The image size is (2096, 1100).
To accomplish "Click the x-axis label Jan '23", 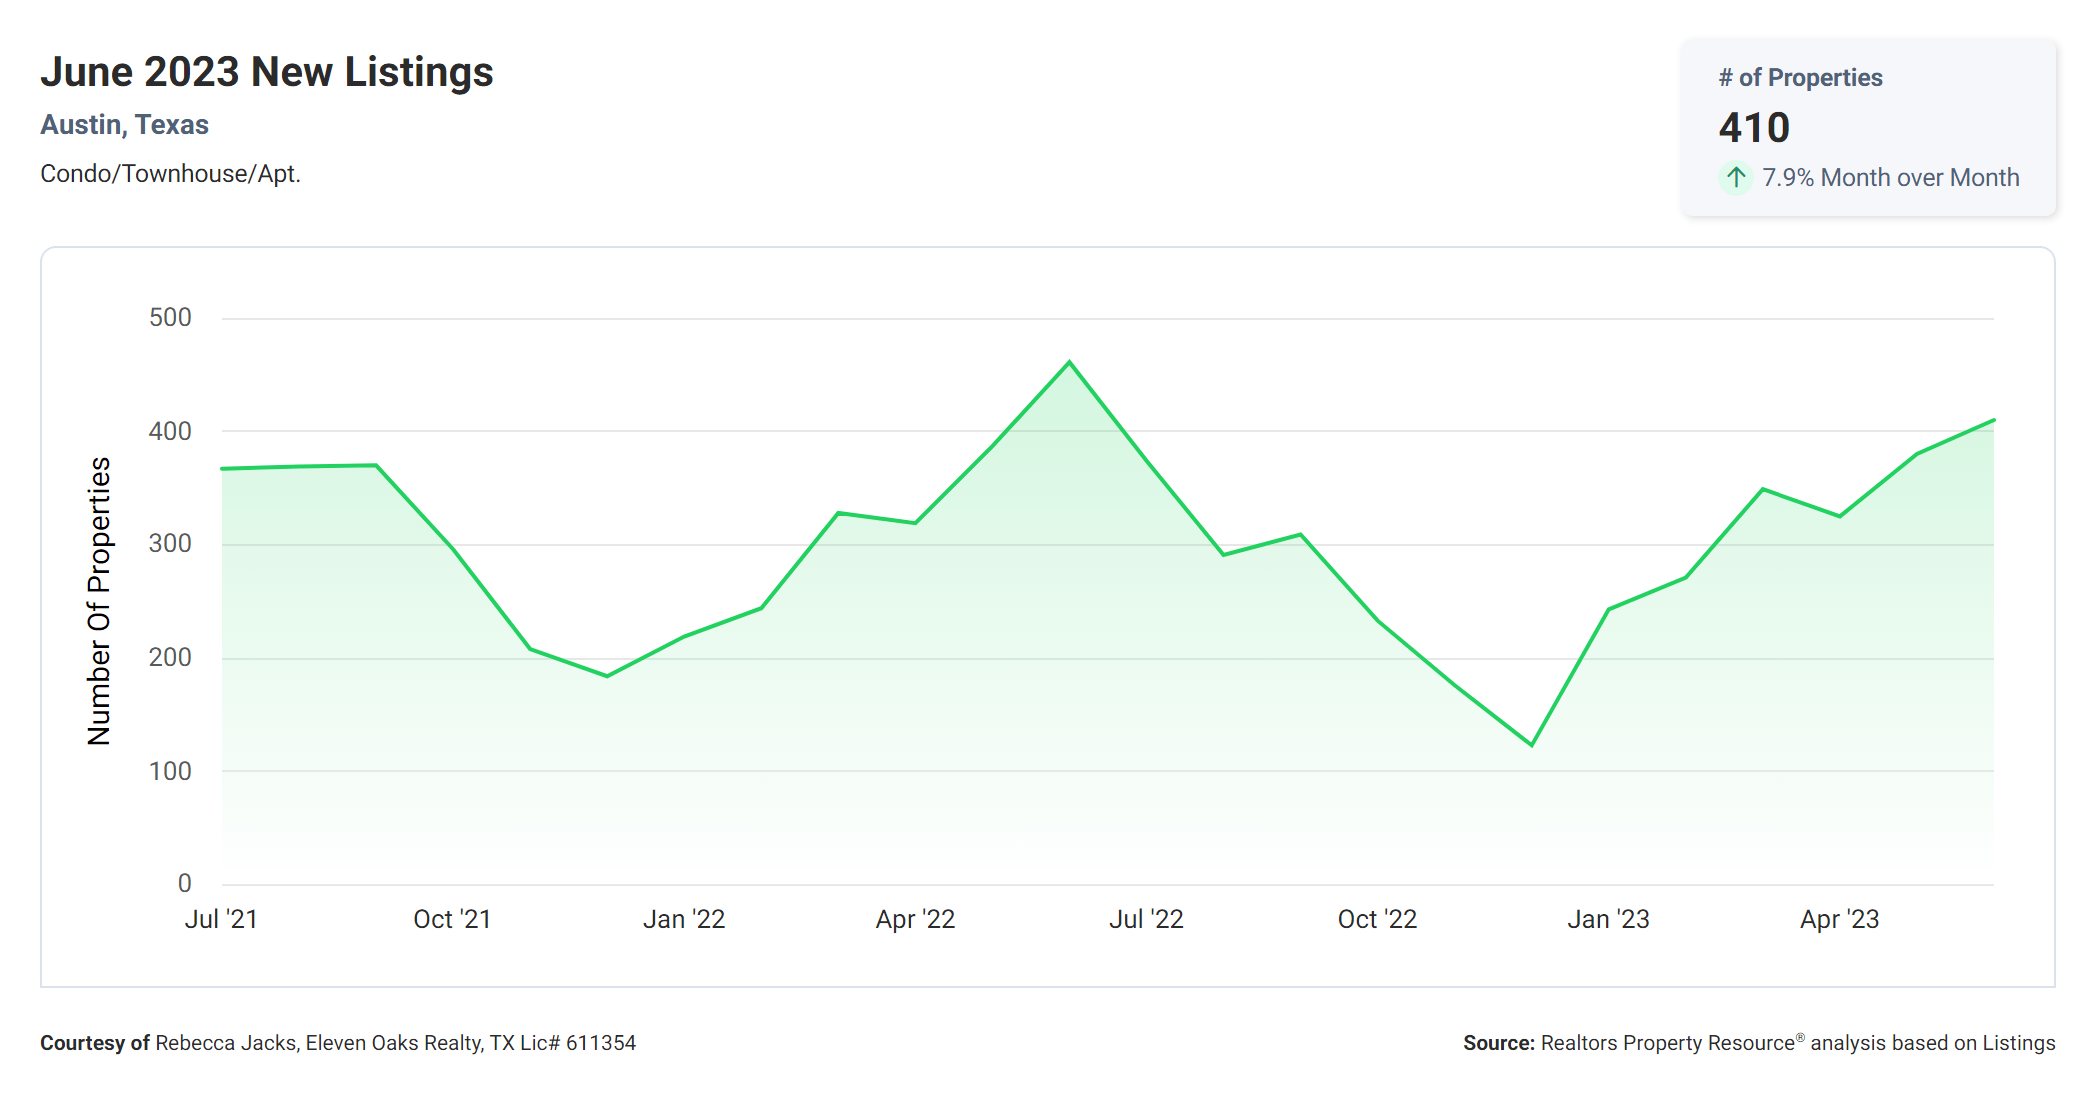I will pos(1608,919).
